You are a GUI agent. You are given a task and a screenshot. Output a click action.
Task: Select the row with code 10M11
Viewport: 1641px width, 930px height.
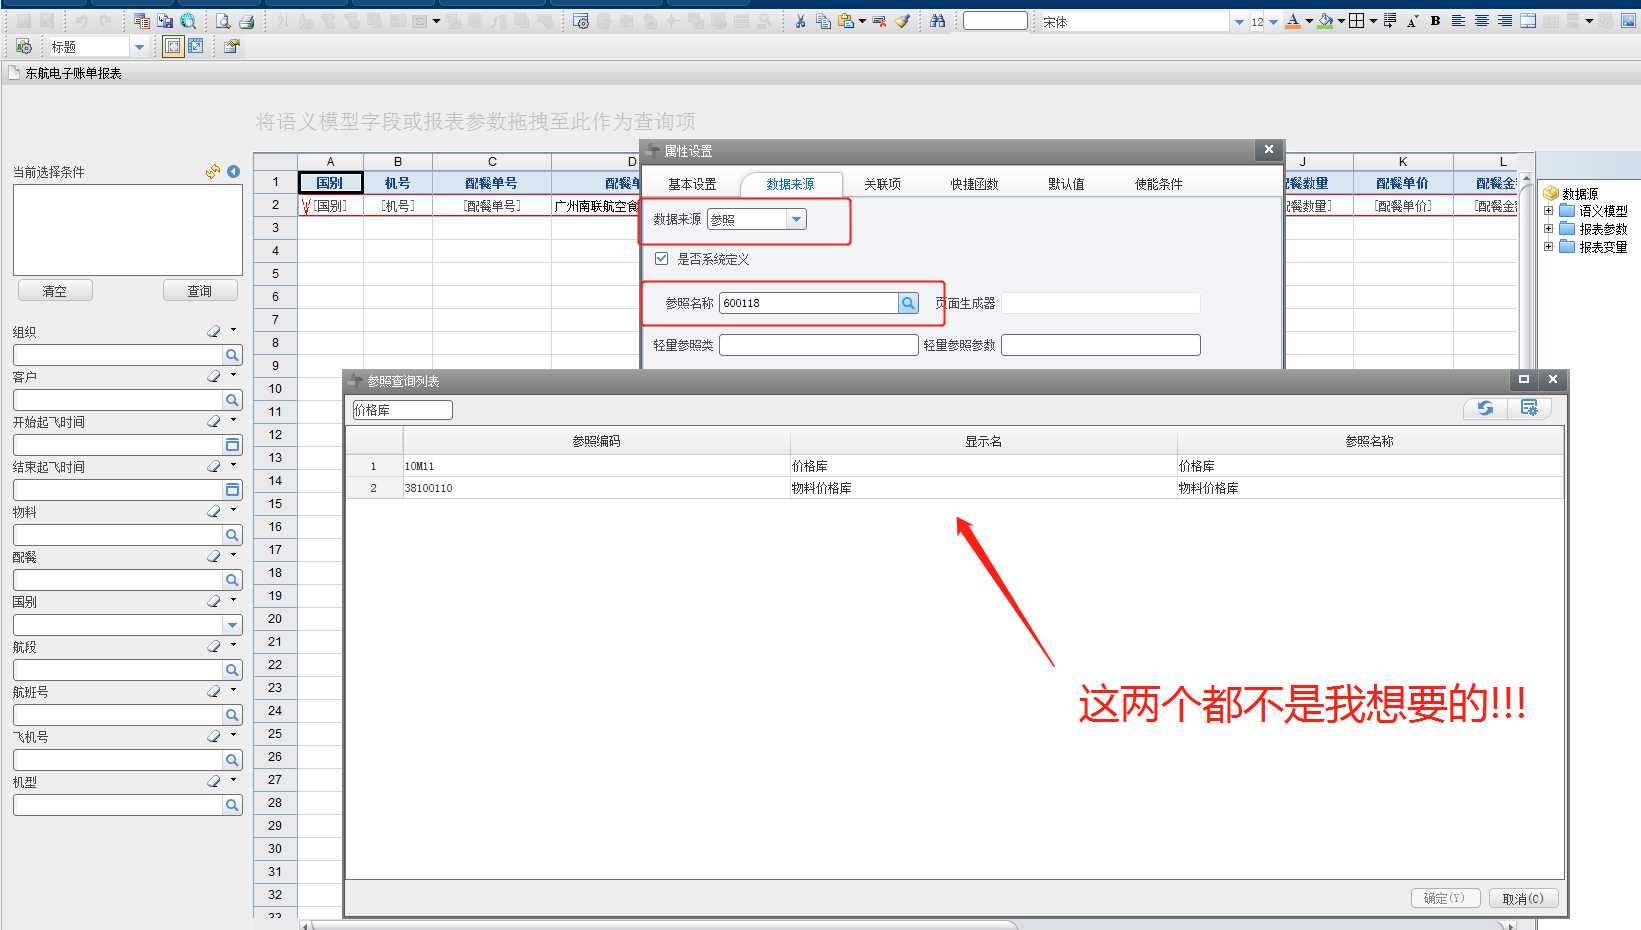(x=954, y=466)
